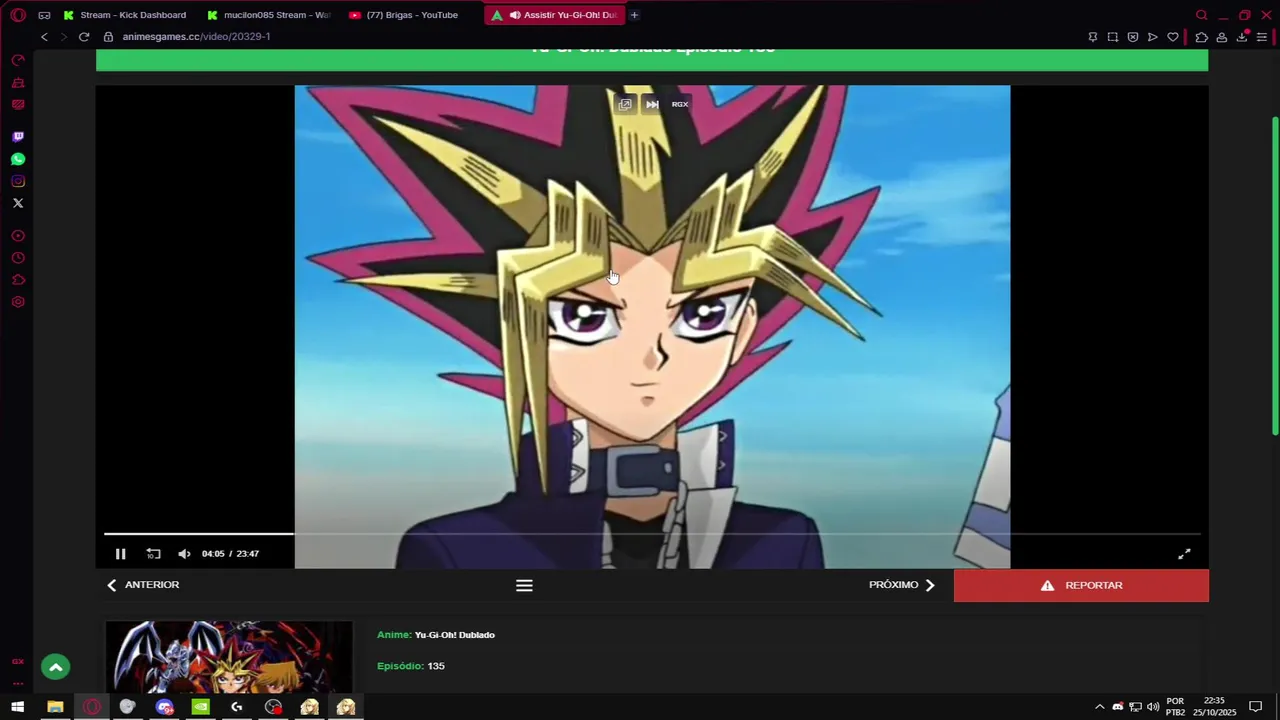Switch to the mucilon085 Stream tab
The image size is (1280, 720).
point(268,15)
